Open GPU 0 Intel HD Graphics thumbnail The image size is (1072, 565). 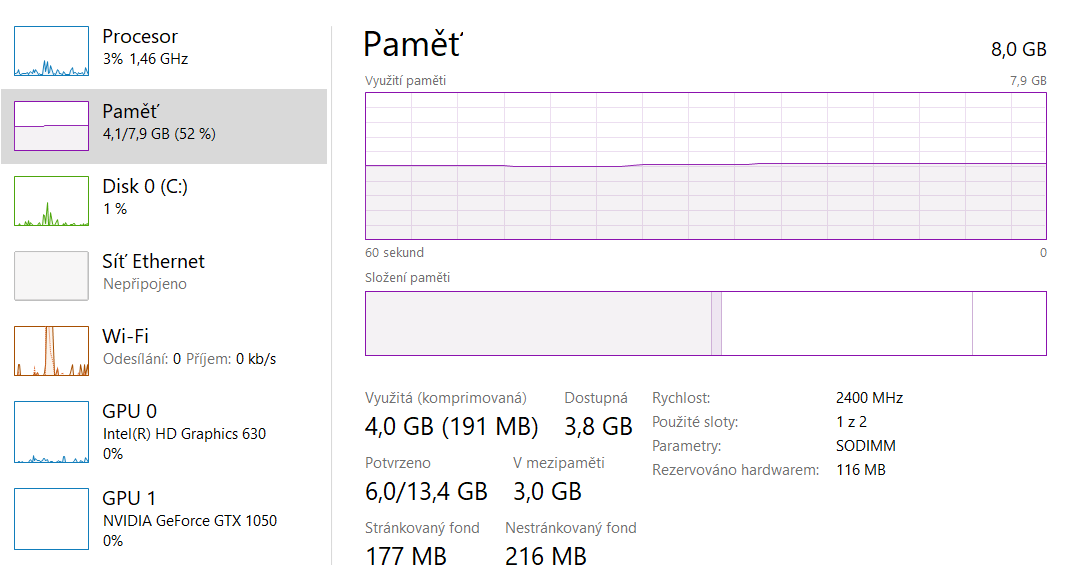51,432
